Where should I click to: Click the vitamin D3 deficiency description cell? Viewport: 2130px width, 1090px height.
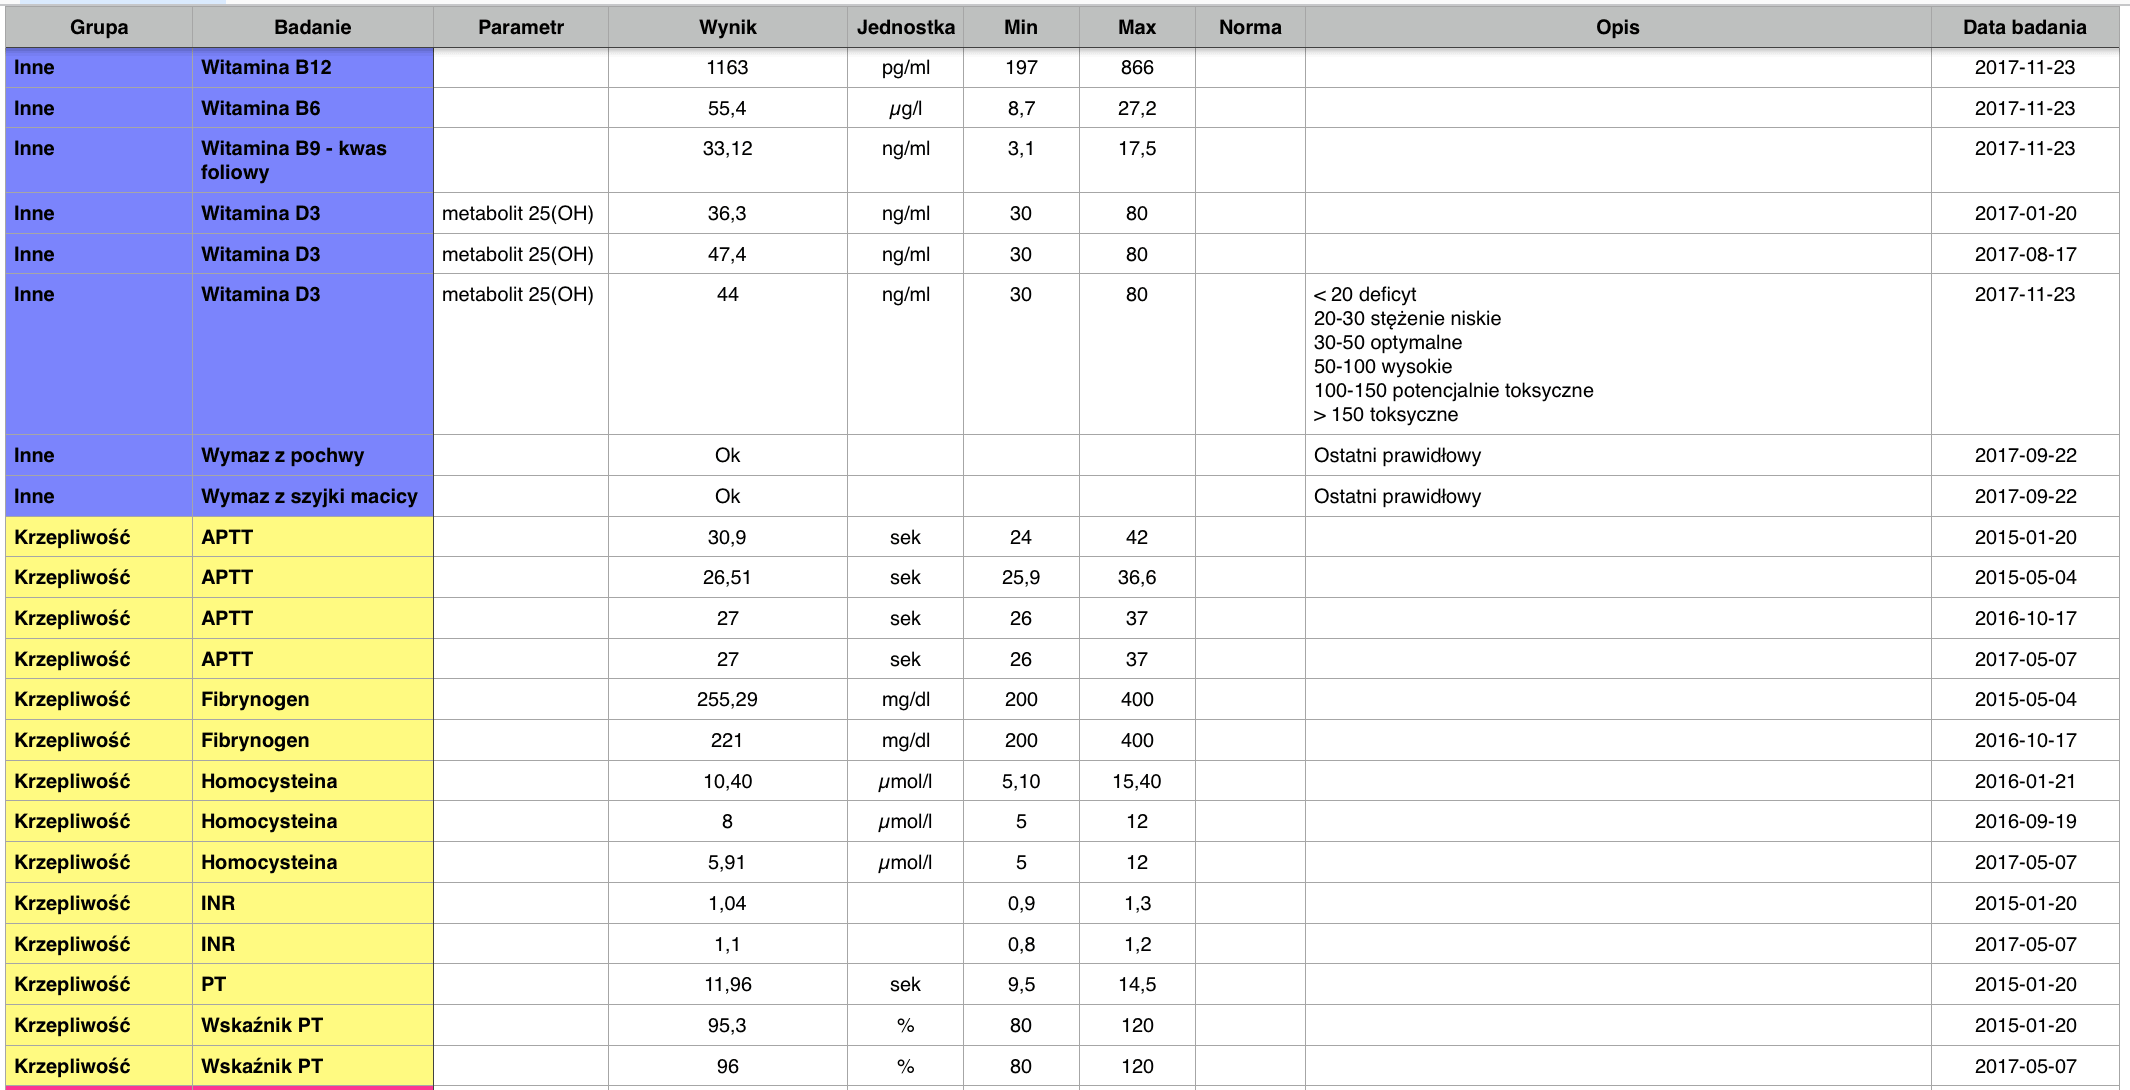click(x=1618, y=354)
